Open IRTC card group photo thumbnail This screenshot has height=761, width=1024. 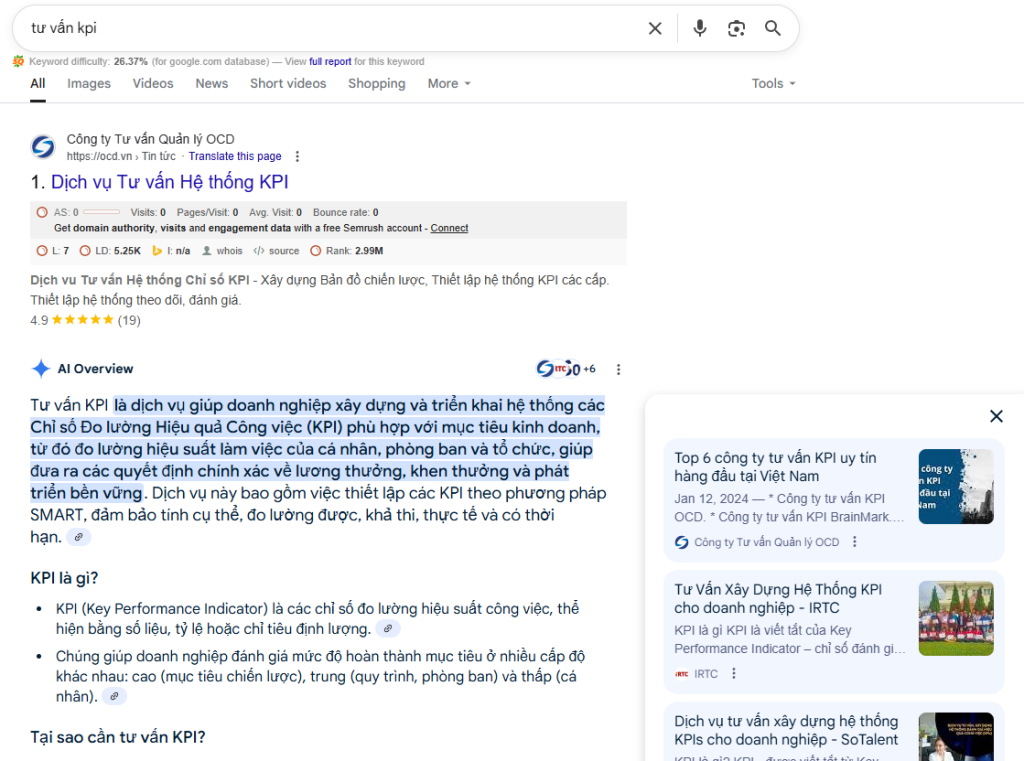click(x=956, y=619)
